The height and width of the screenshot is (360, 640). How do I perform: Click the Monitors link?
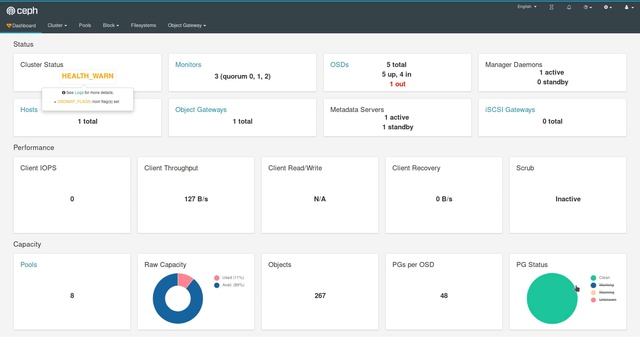coord(188,64)
